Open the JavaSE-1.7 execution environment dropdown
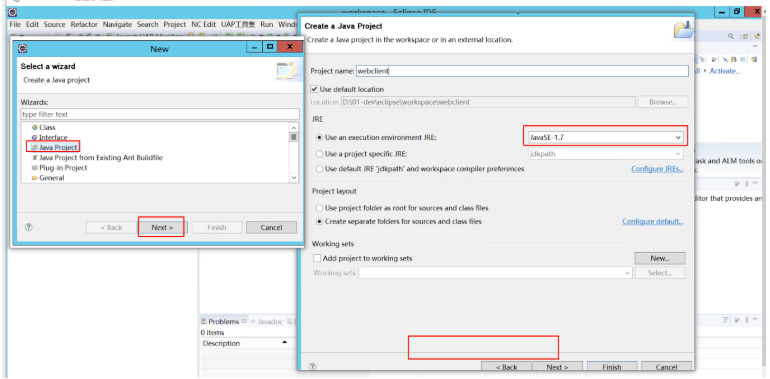Image resolution: width=770 pixels, height=379 pixels. [x=605, y=138]
